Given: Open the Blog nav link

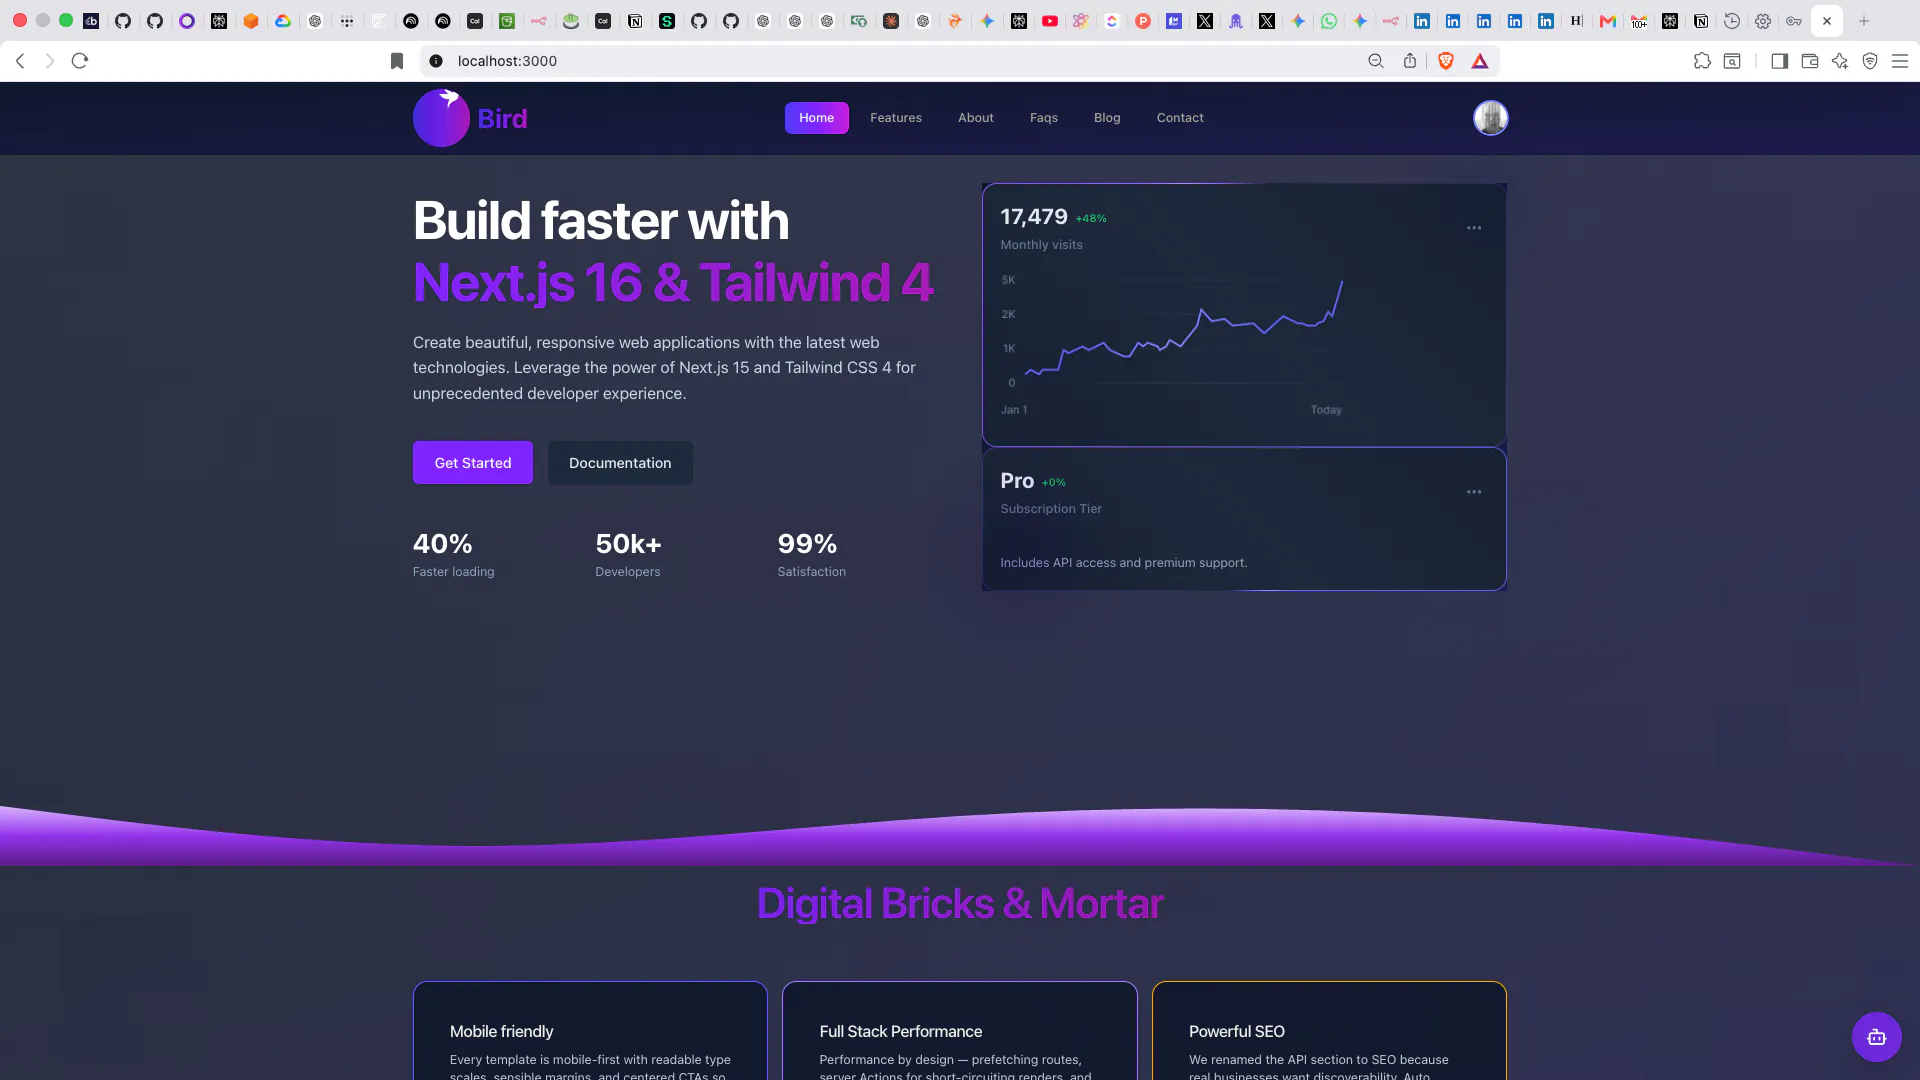Looking at the screenshot, I should click(x=1107, y=118).
